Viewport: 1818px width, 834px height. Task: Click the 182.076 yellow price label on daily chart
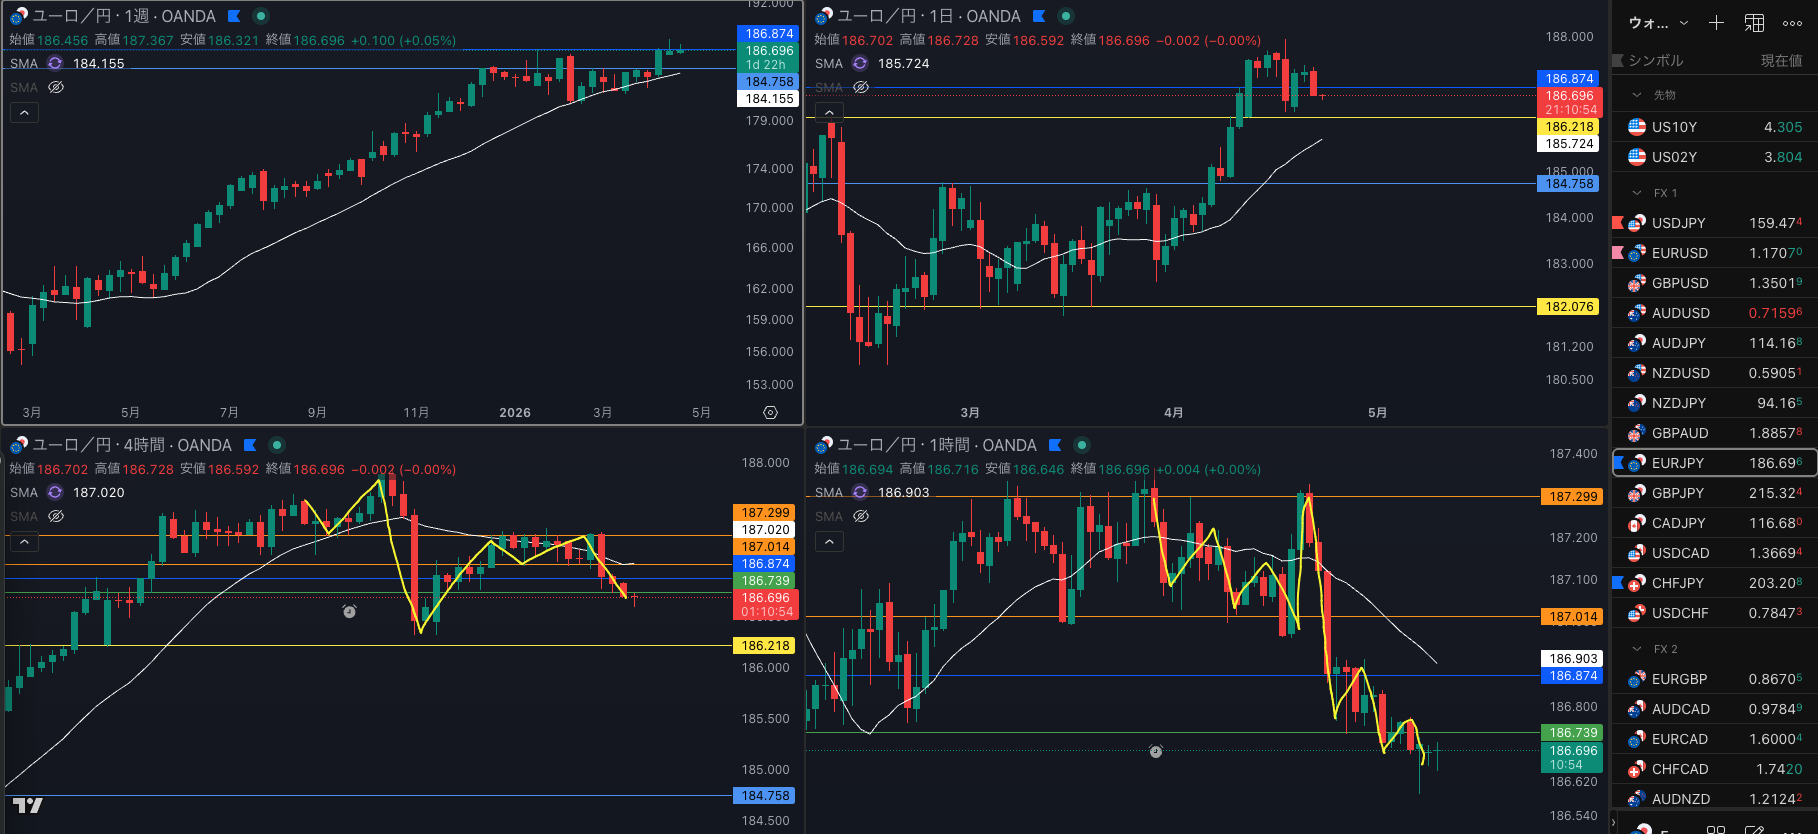1569,307
